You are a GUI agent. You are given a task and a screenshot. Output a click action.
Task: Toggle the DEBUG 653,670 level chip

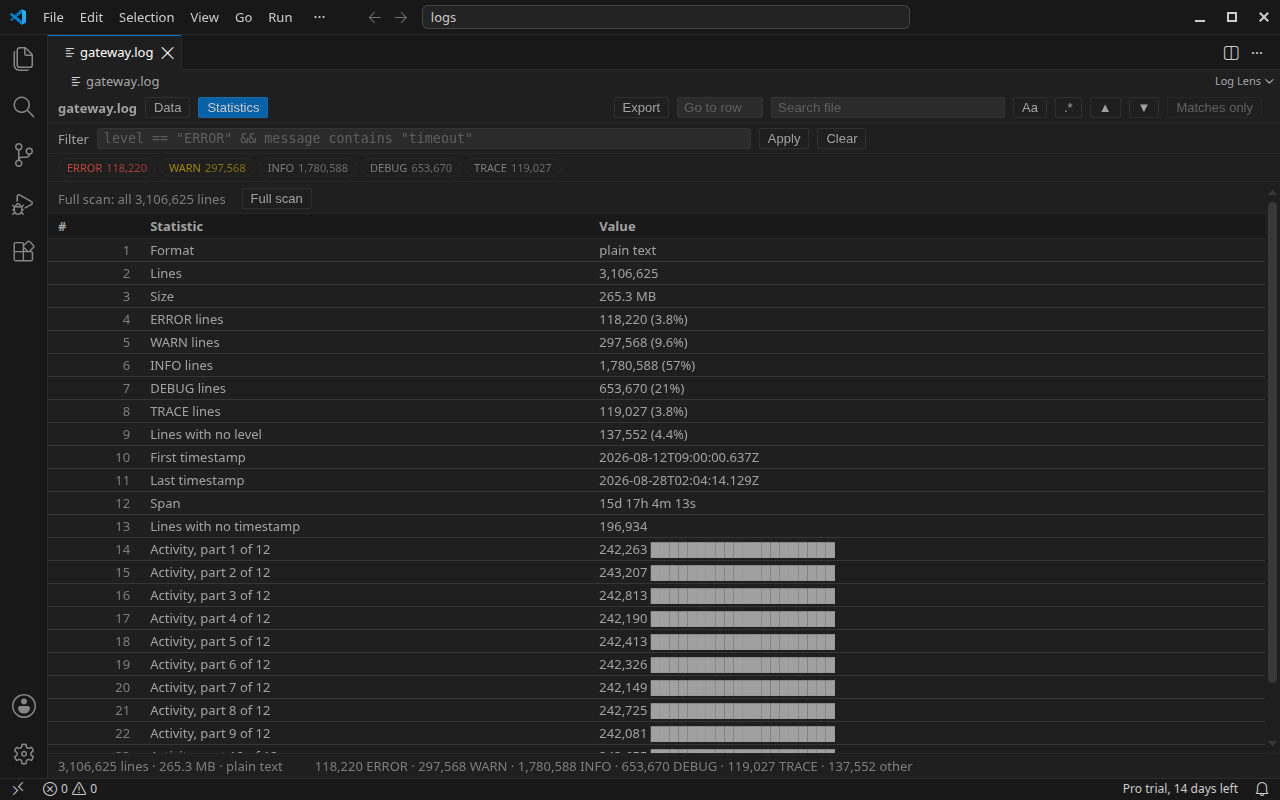point(411,168)
